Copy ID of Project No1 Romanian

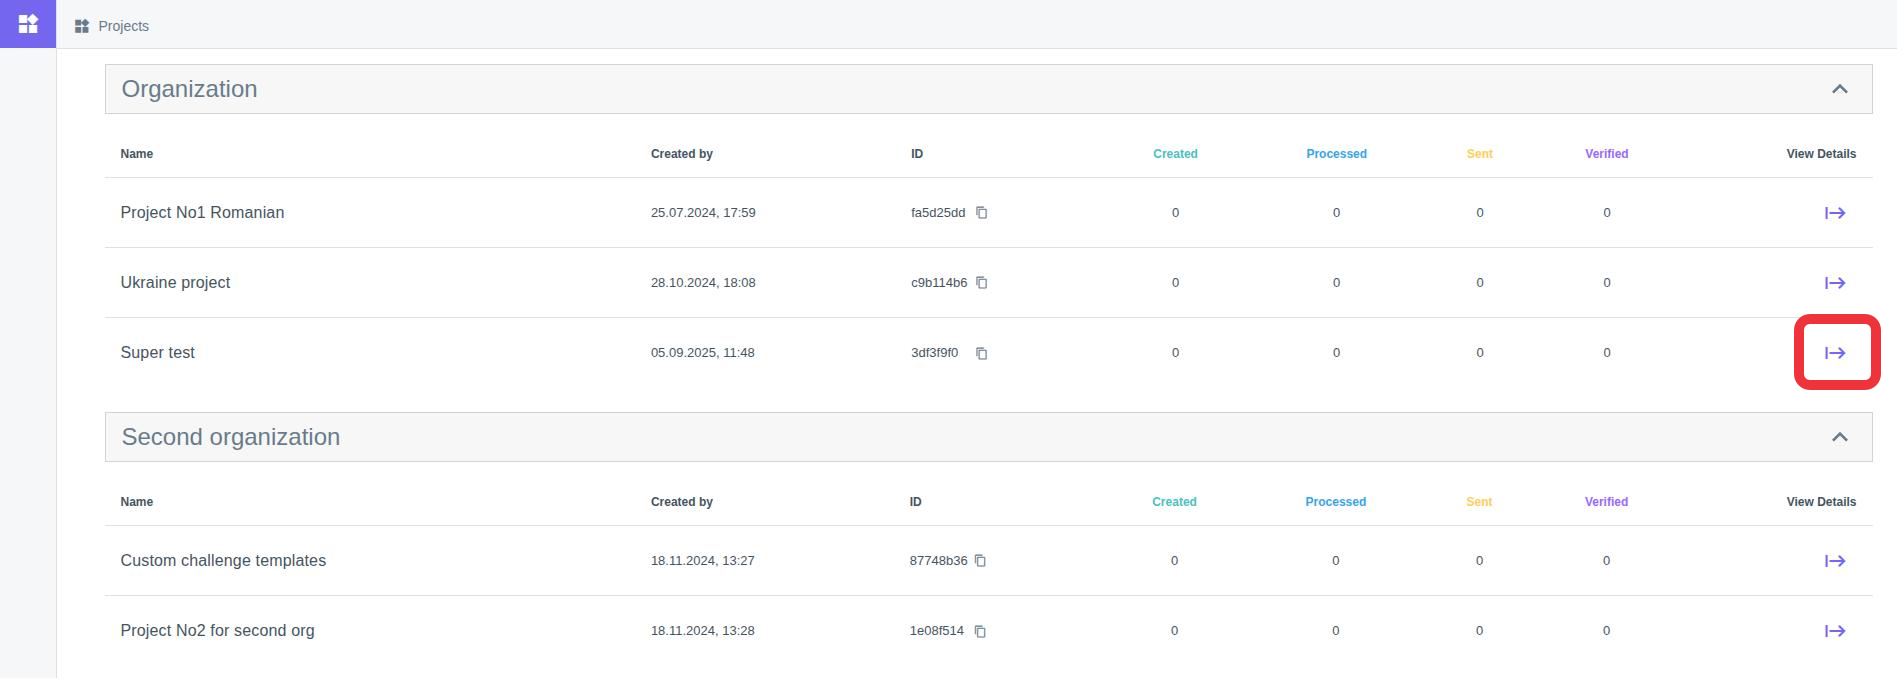(x=982, y=213)
